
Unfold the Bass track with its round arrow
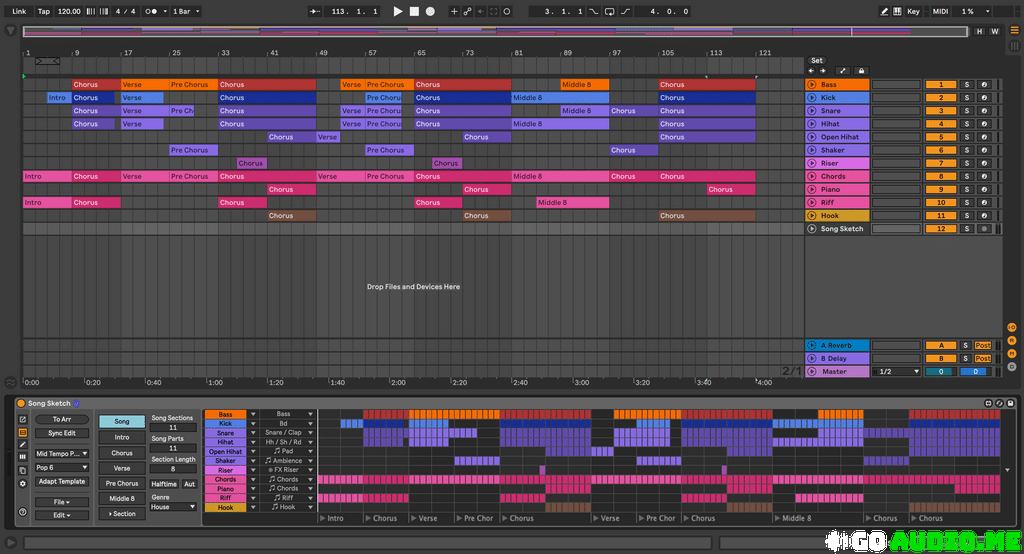[811, 85]
